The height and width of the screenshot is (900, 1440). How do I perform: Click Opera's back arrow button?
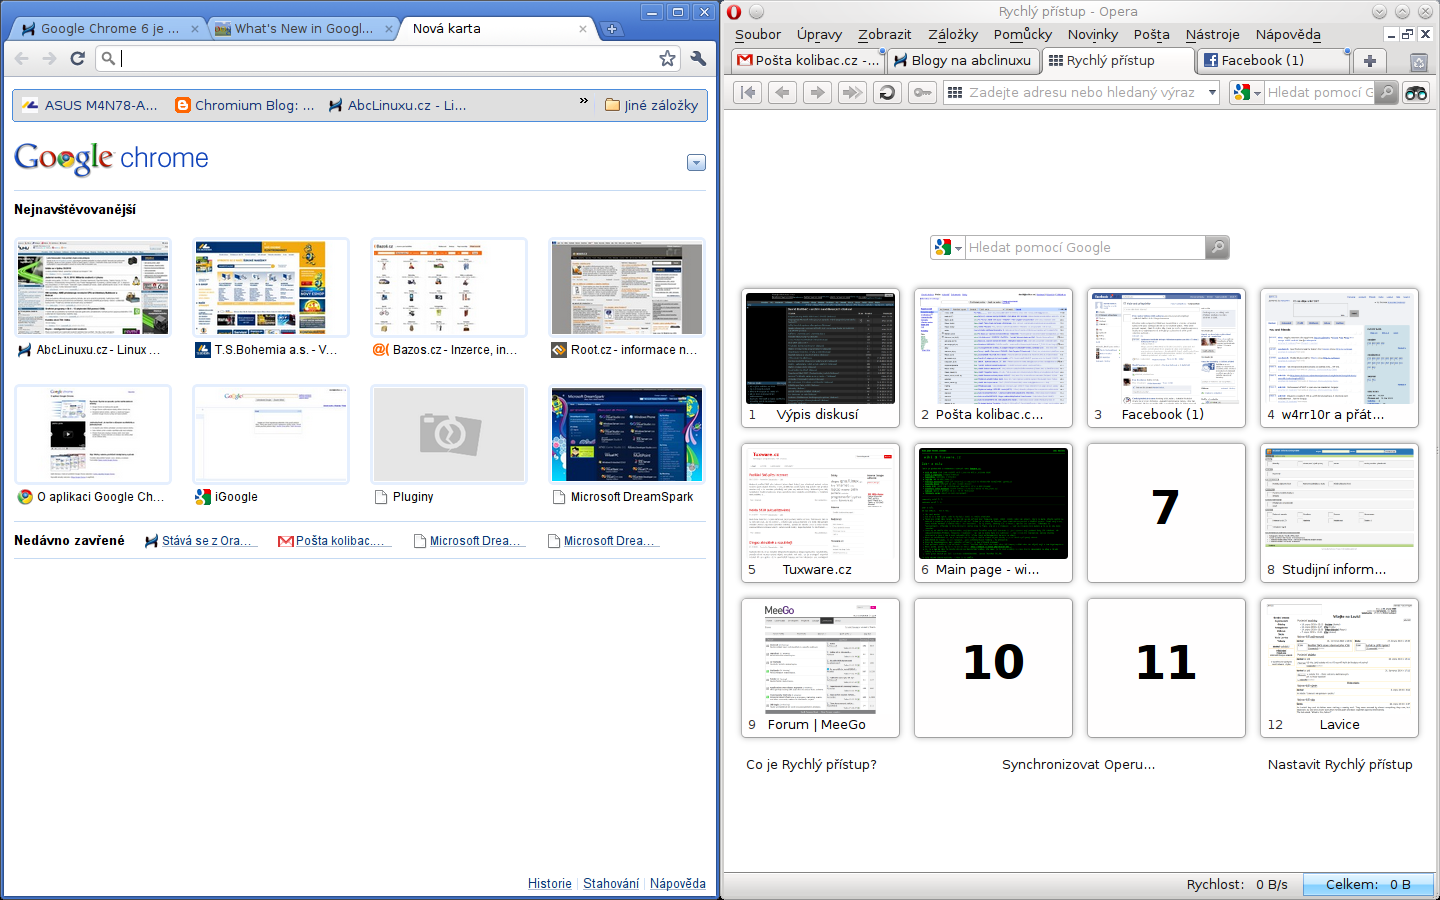782,93
